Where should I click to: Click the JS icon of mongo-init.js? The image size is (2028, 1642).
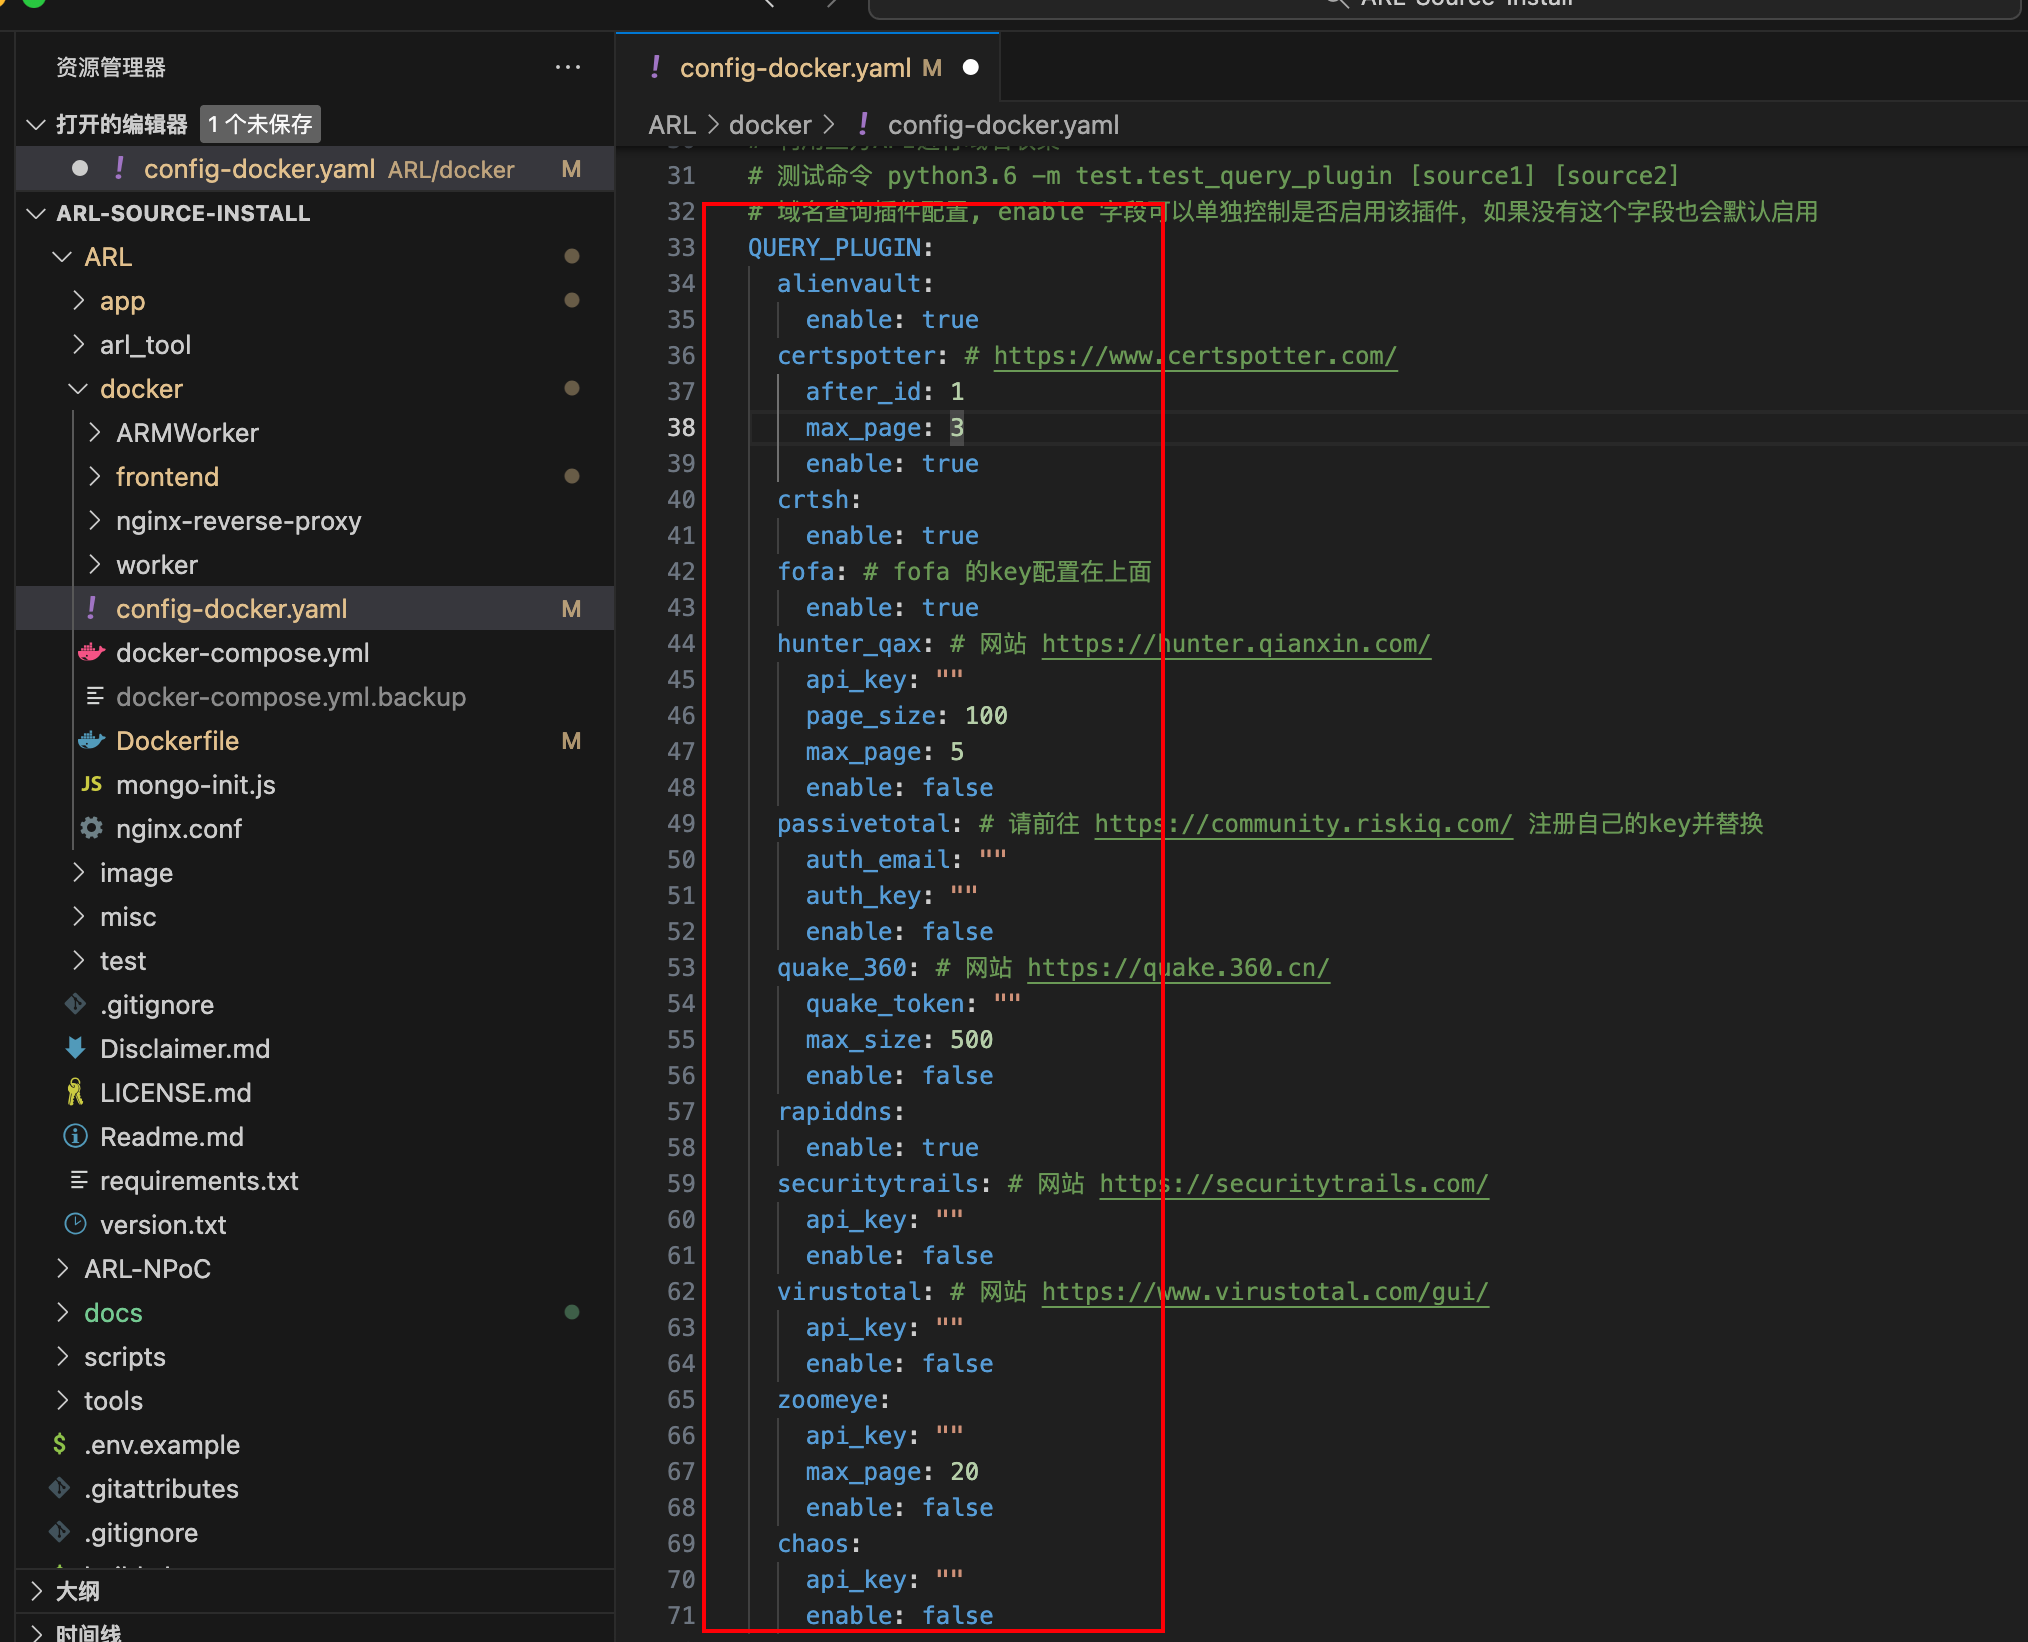click(x=91, y=785)
